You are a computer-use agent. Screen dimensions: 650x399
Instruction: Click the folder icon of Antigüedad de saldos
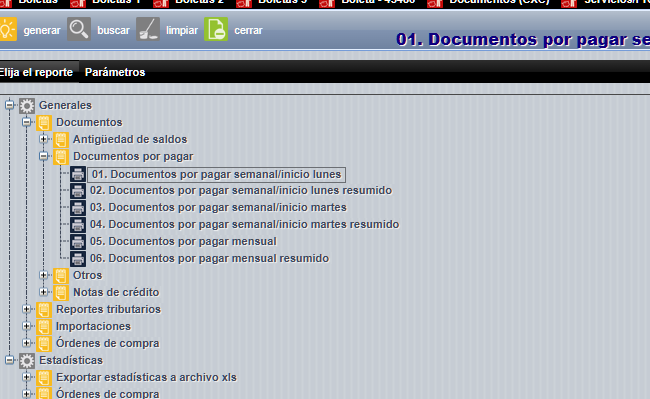[x=61, y=140]
